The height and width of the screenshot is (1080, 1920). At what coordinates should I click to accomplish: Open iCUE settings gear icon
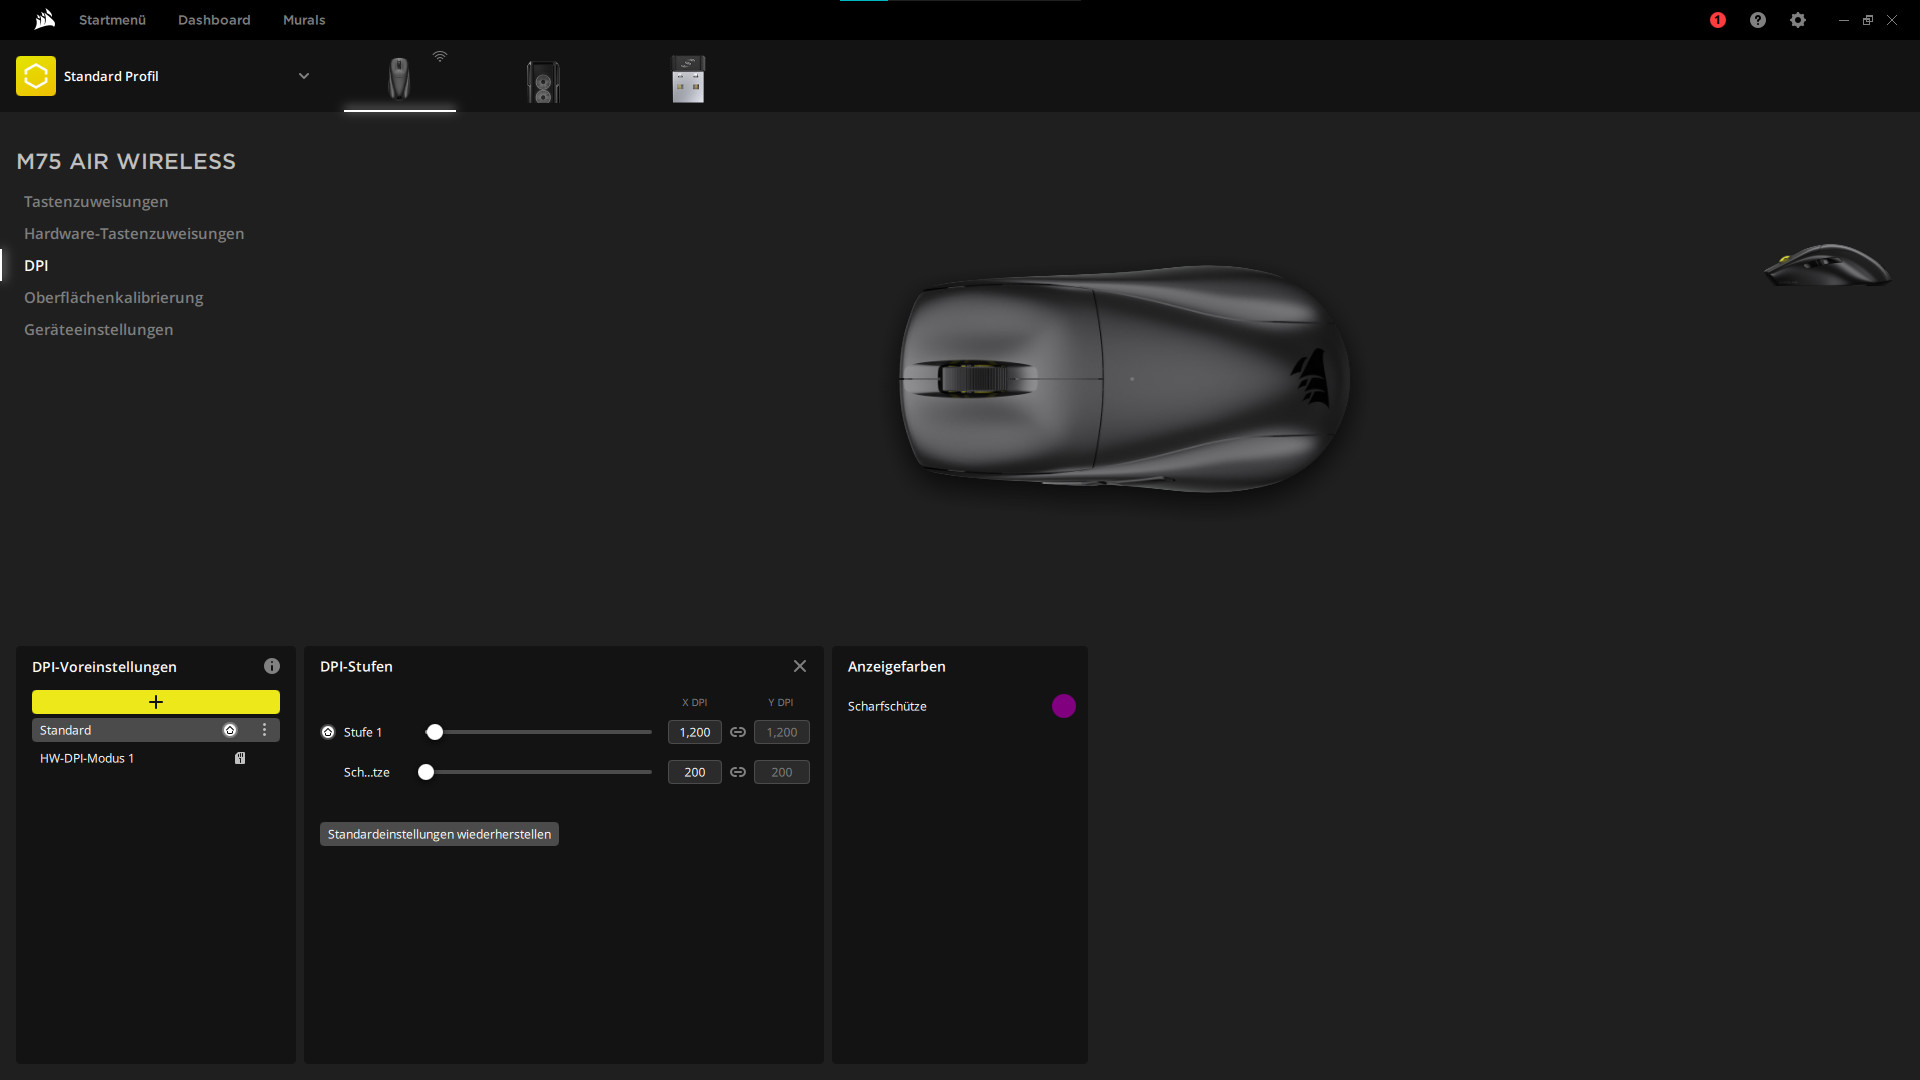pos(1798,20)
